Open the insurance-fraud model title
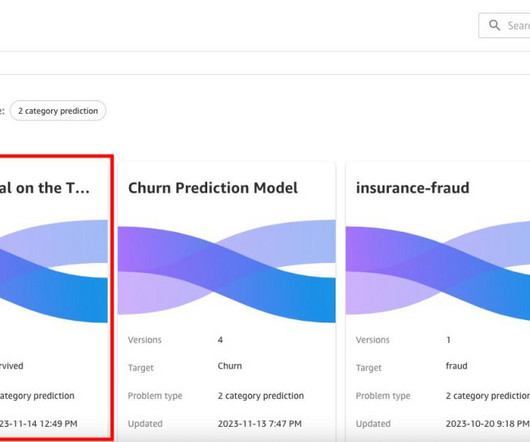The height and width of the screenshot is (442, 530). (412, 188)
